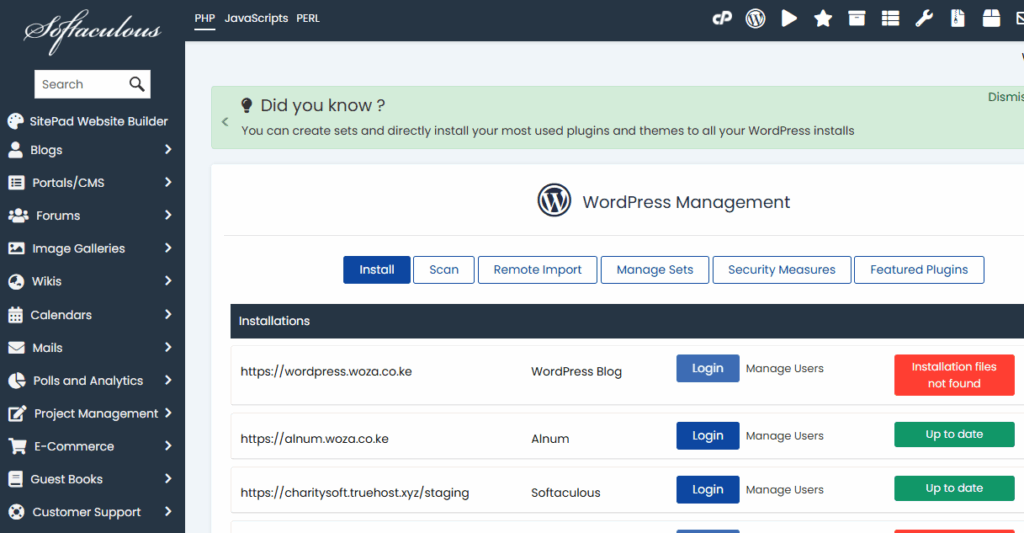Screen dimensions: 1024x533
Task: Switch to the JavaScripts tab
Action: point(256,18)
